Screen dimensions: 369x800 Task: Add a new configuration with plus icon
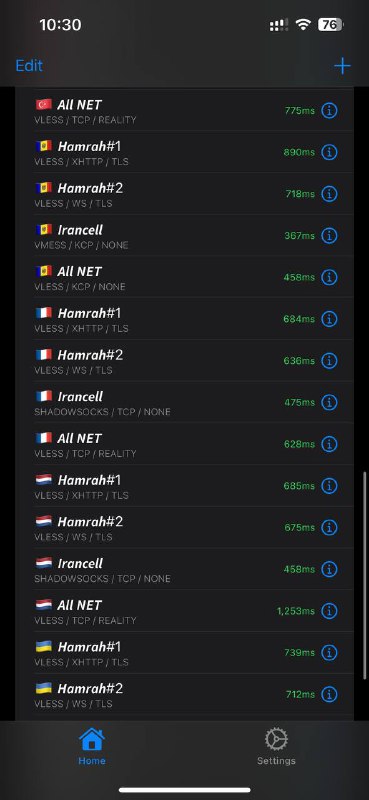[342, 66]
